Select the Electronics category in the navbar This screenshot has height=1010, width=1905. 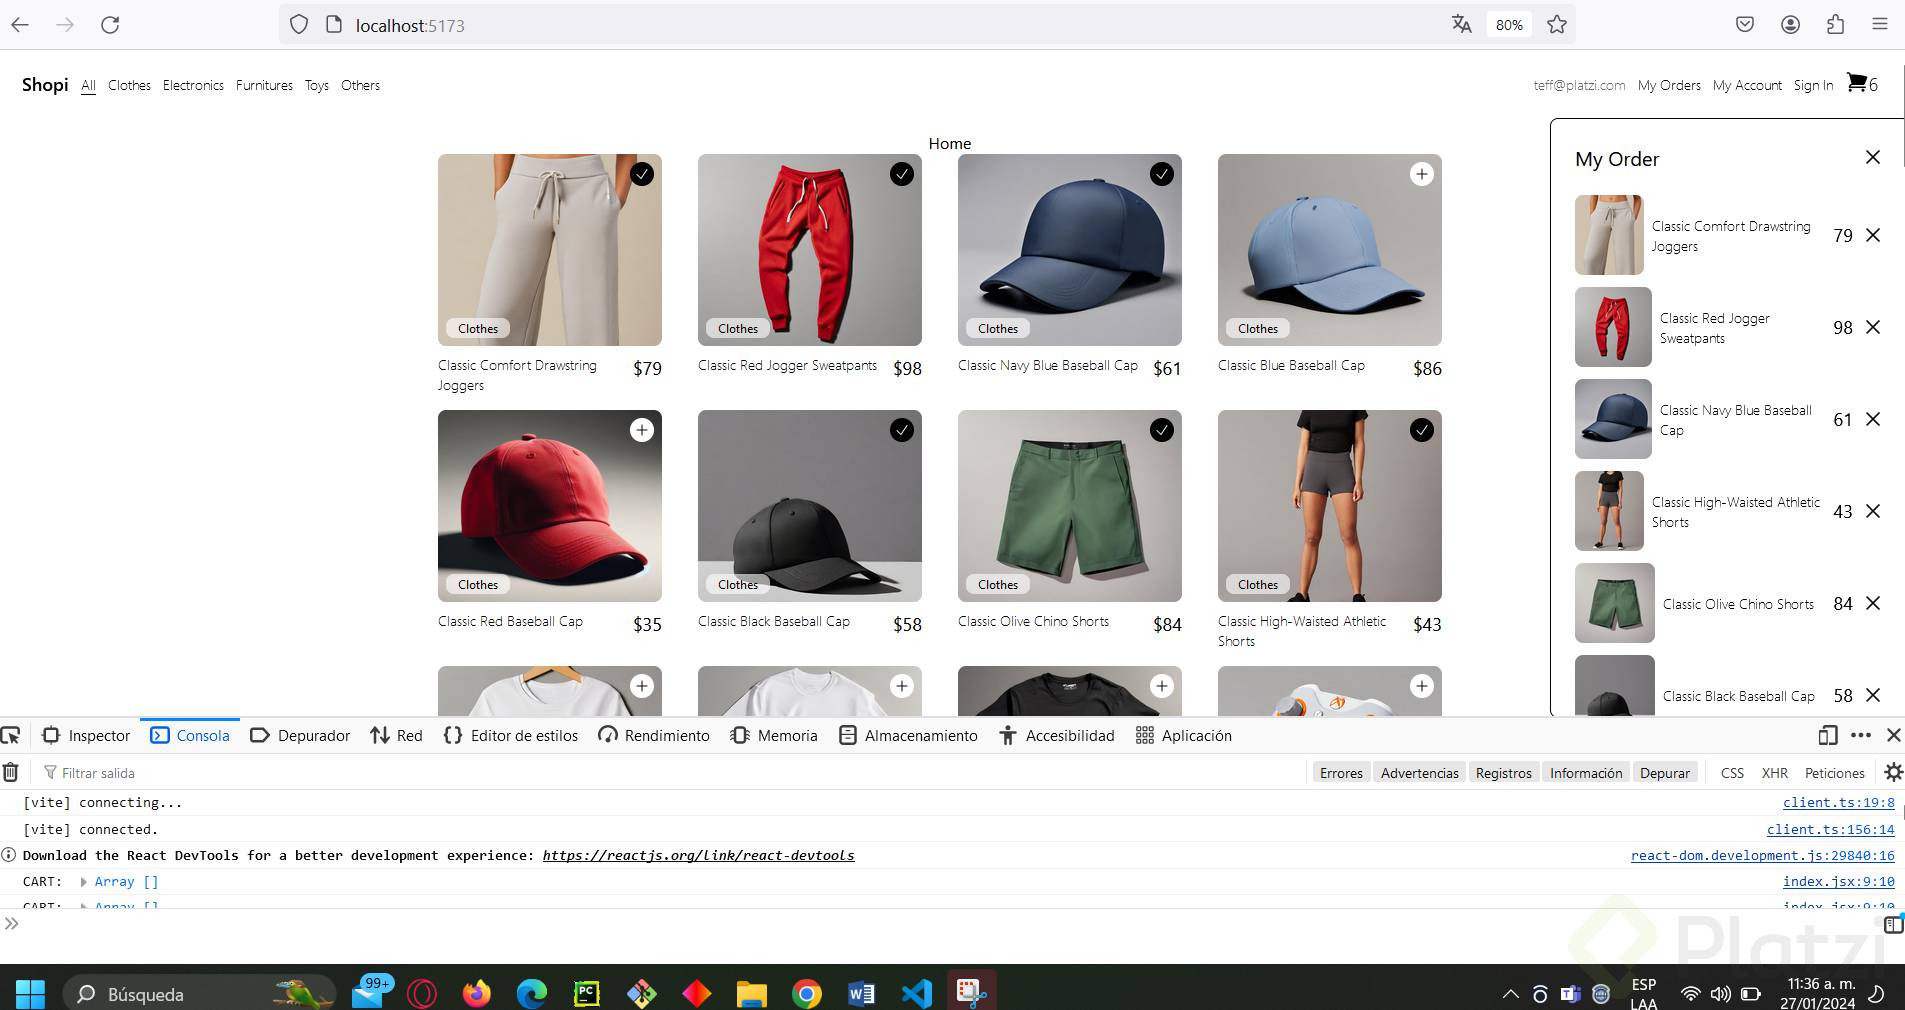tap(193, 85)
